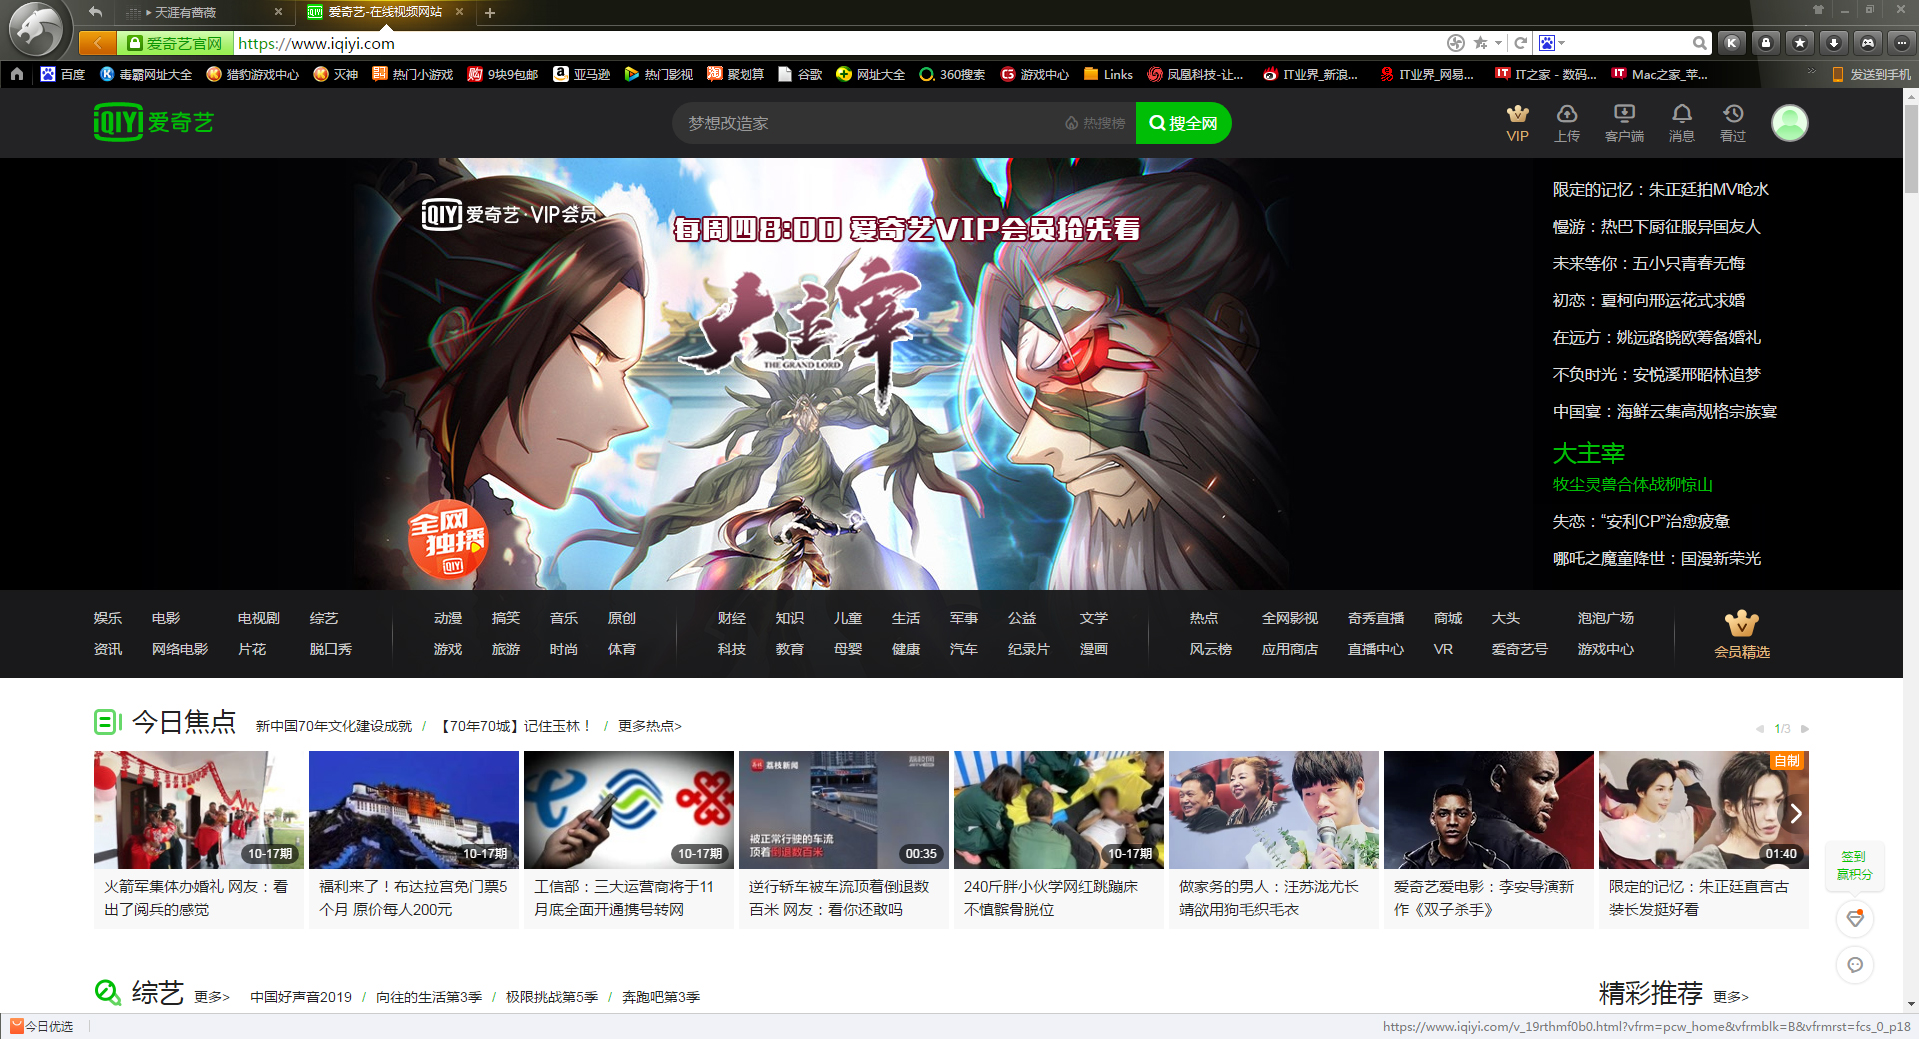1919x1039 pixels.
Task: Reload the page with refresh icon
Action: click(x=1520, y=43)
